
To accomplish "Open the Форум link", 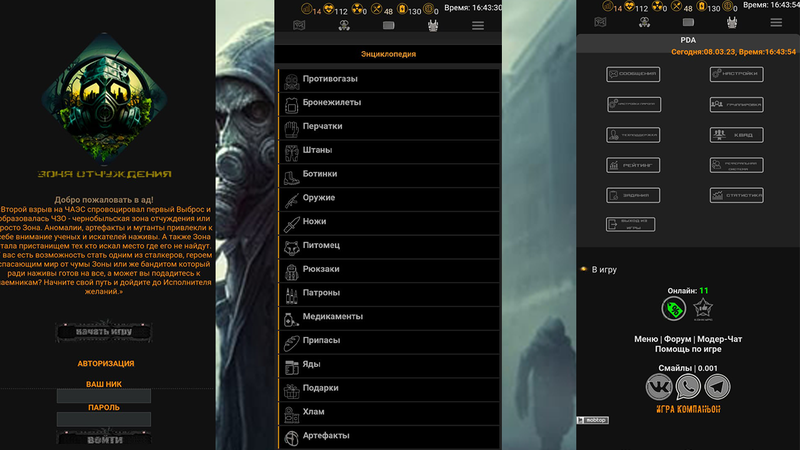I will (678, 339).
